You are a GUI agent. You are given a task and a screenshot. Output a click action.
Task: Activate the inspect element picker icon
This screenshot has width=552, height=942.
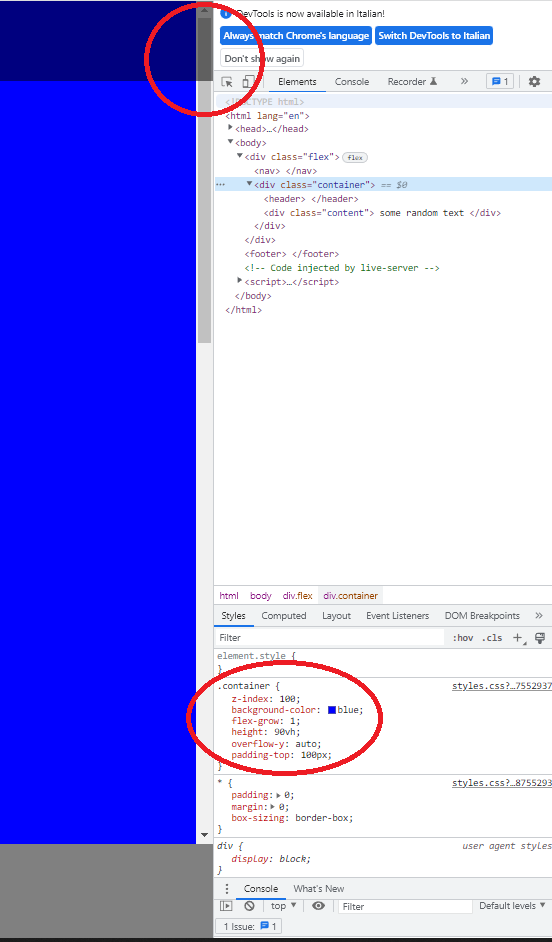coord(227,82)
